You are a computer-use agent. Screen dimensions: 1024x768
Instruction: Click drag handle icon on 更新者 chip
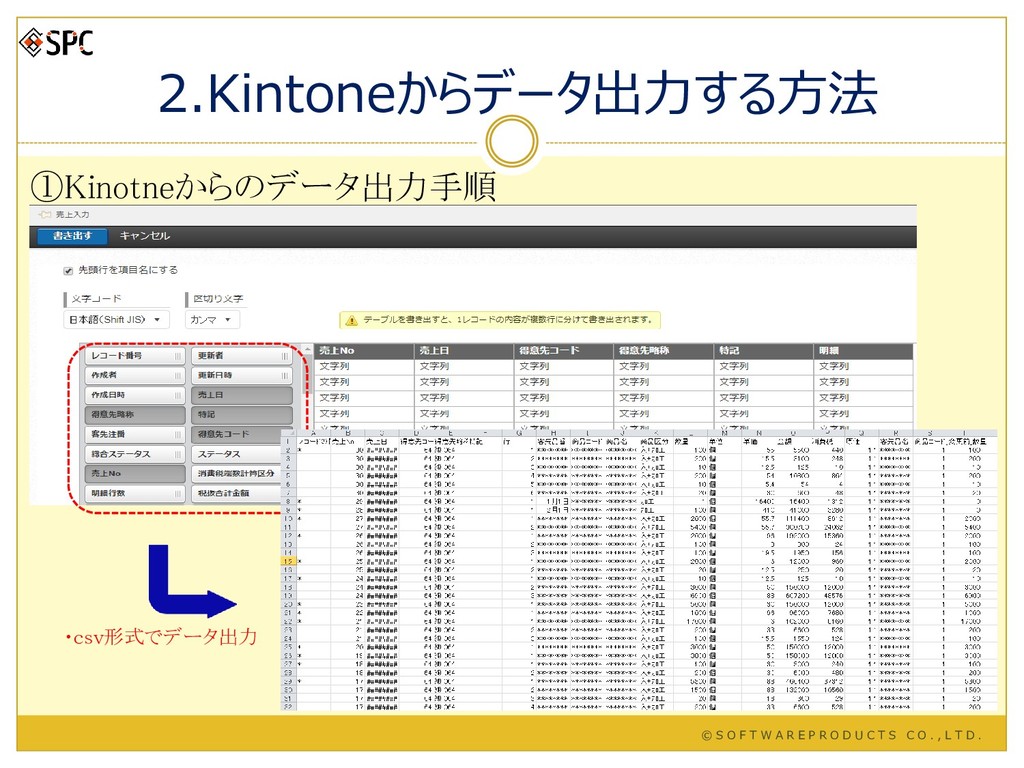pyautogui.click(x=285, y=356)
